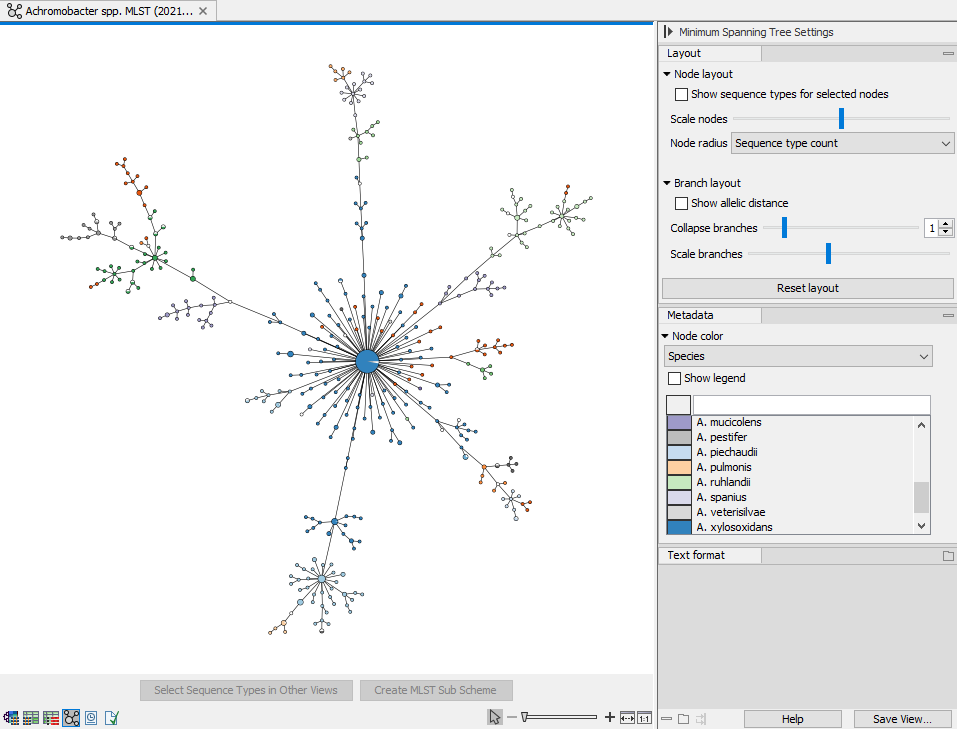This screenshot has height=729, width=957.
Task: Click the fit-width zoom icon
Action: click(627, 717)
